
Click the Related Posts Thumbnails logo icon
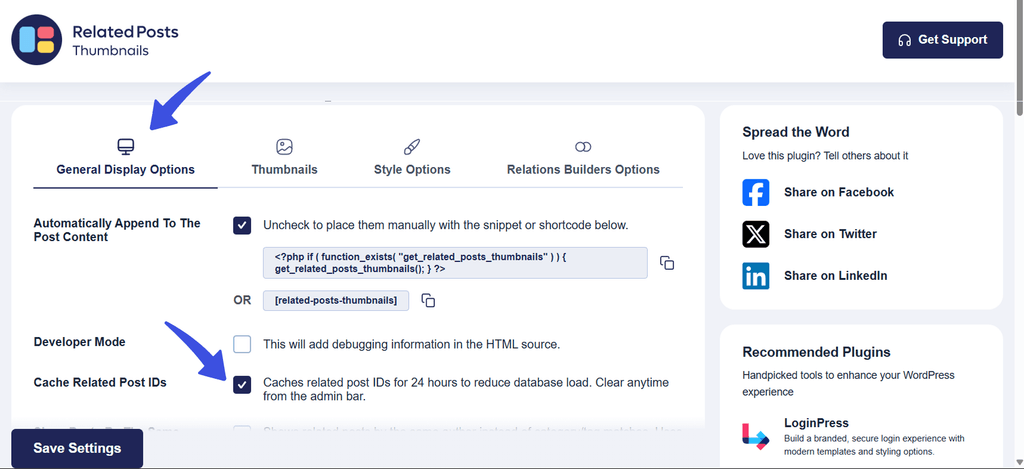click(37, 40)
